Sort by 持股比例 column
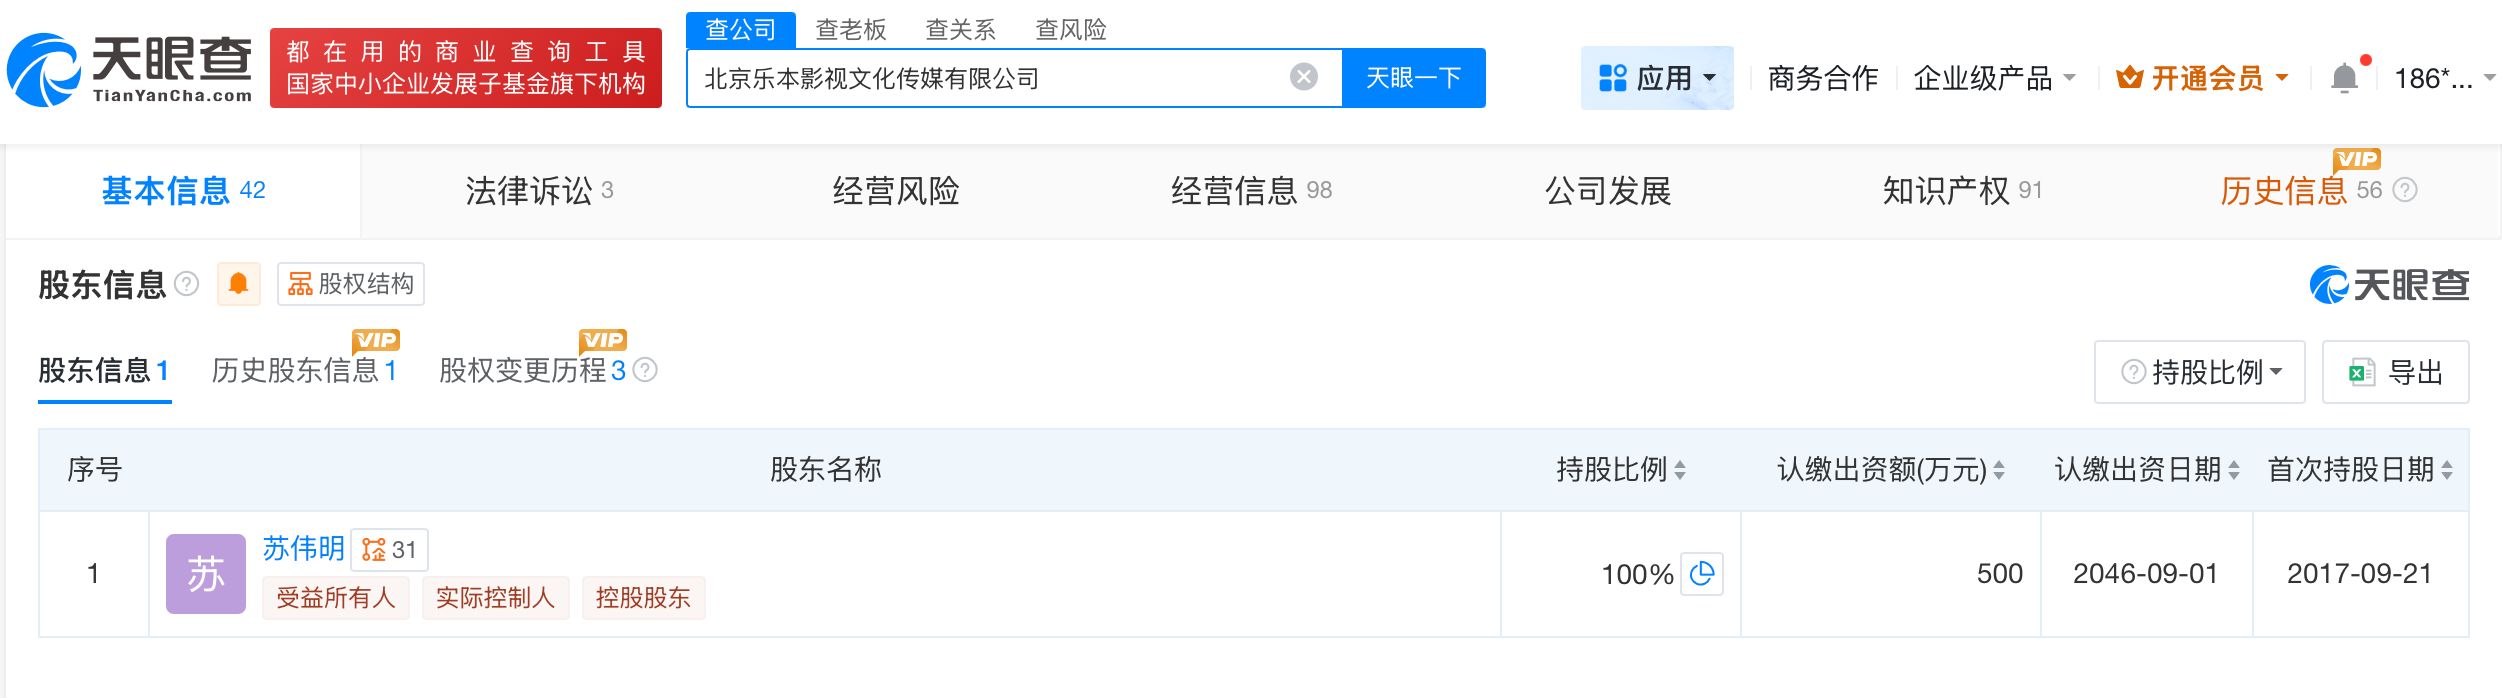Viewport: 2502px width, 698px height. pos(1680,470)
